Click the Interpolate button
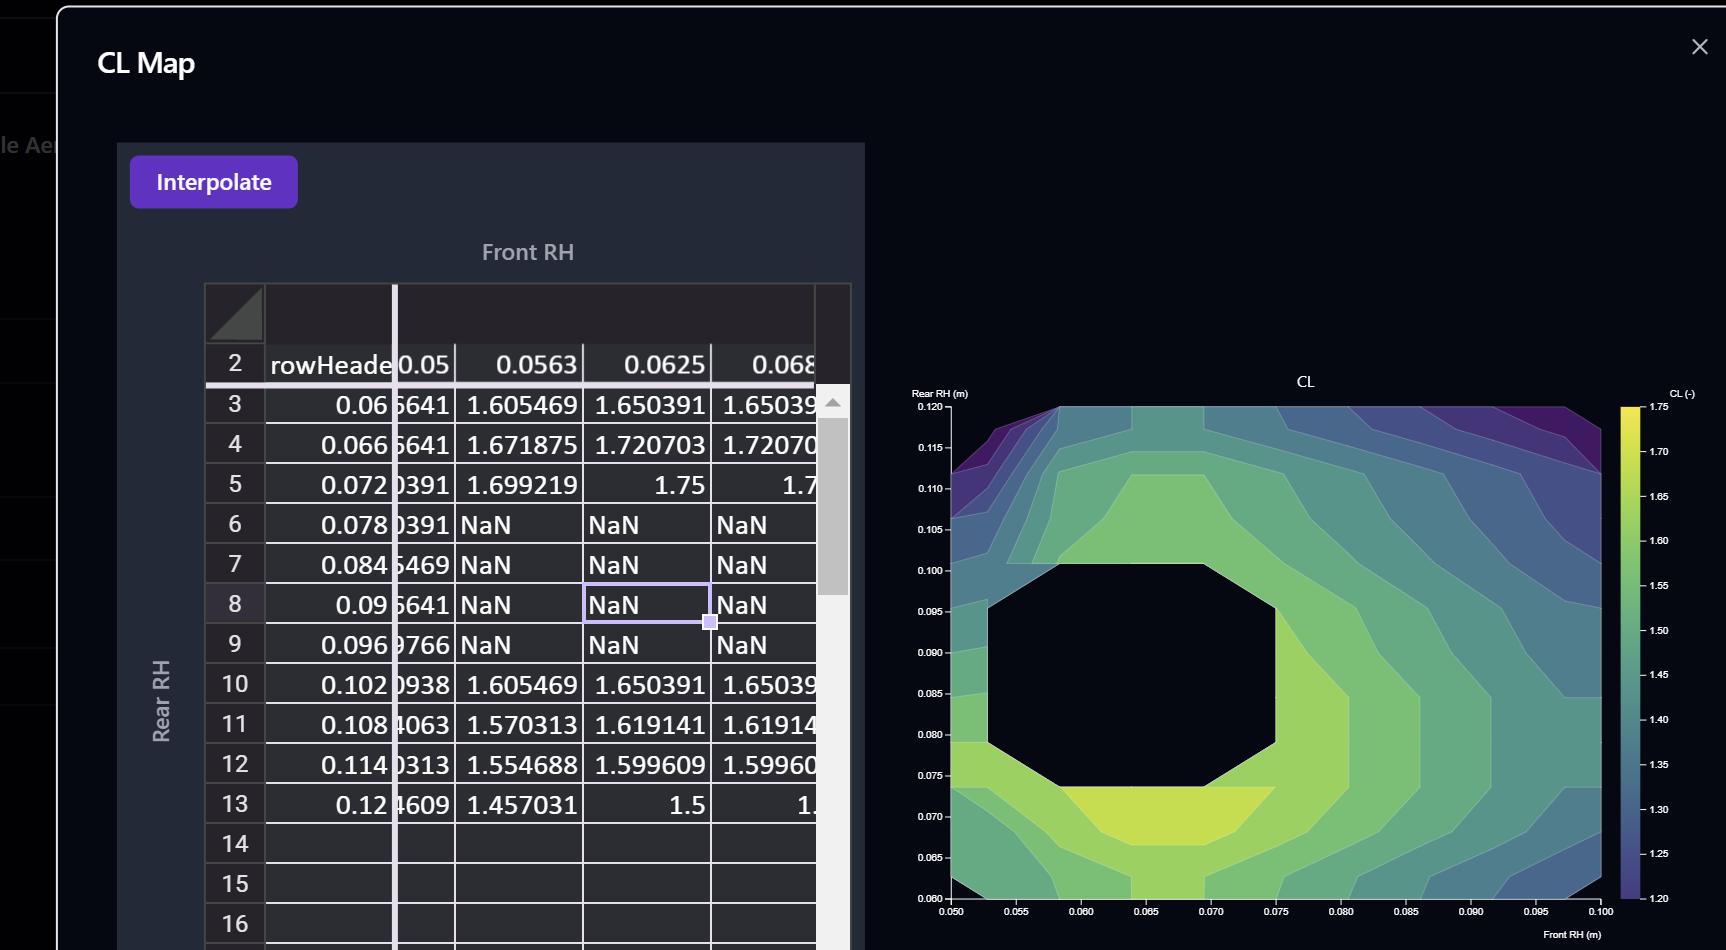The height and width of the screenshot is (950, 1726). tap(213, 182)
